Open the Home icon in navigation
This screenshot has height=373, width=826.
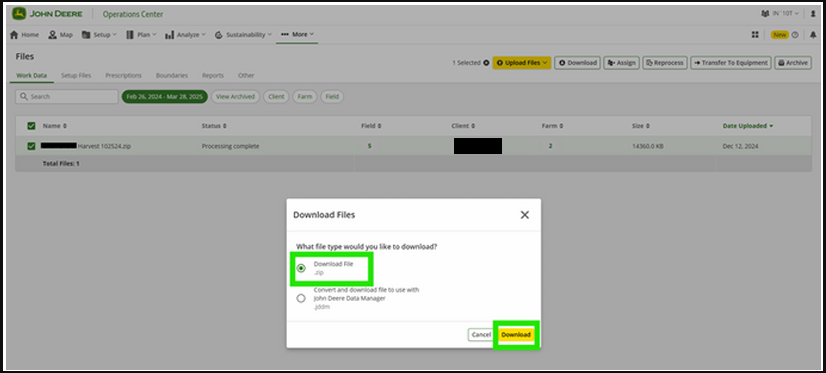click(x=14, y=35)
